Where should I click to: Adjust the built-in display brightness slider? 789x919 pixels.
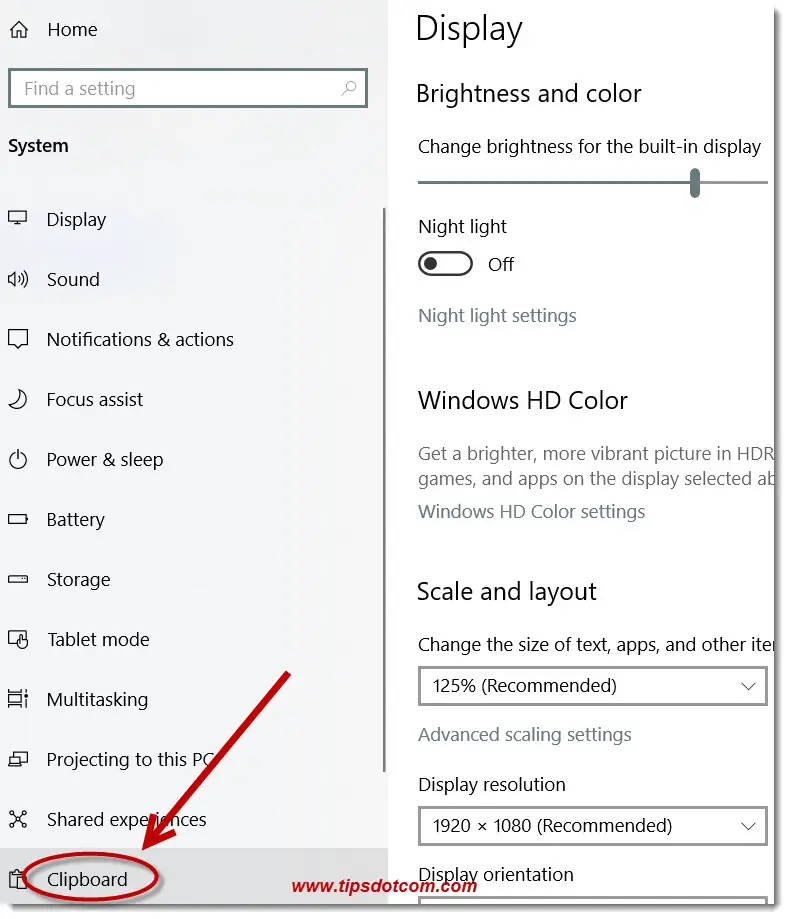694,183
